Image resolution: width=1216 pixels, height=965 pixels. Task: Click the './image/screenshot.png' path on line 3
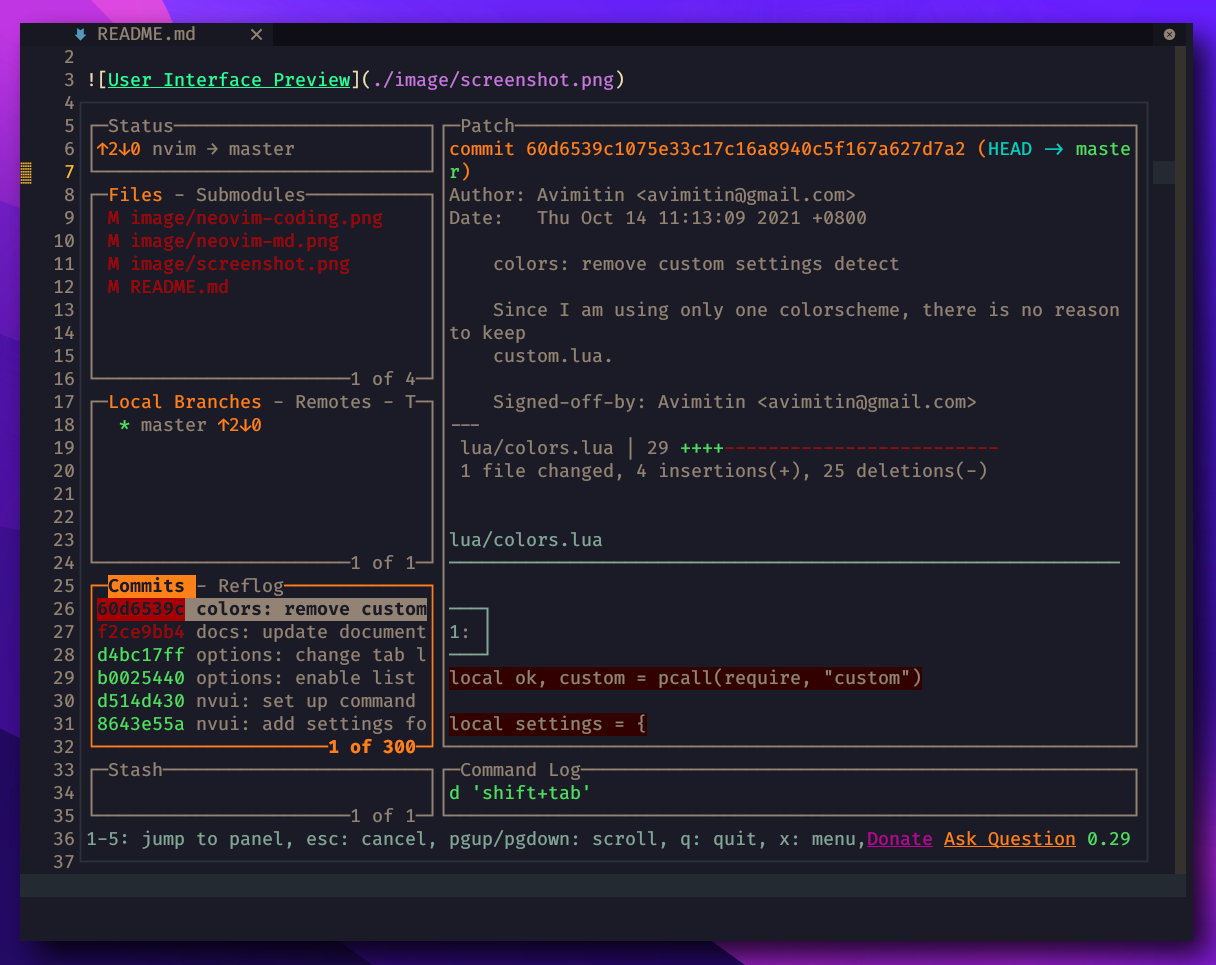point(493,80)
